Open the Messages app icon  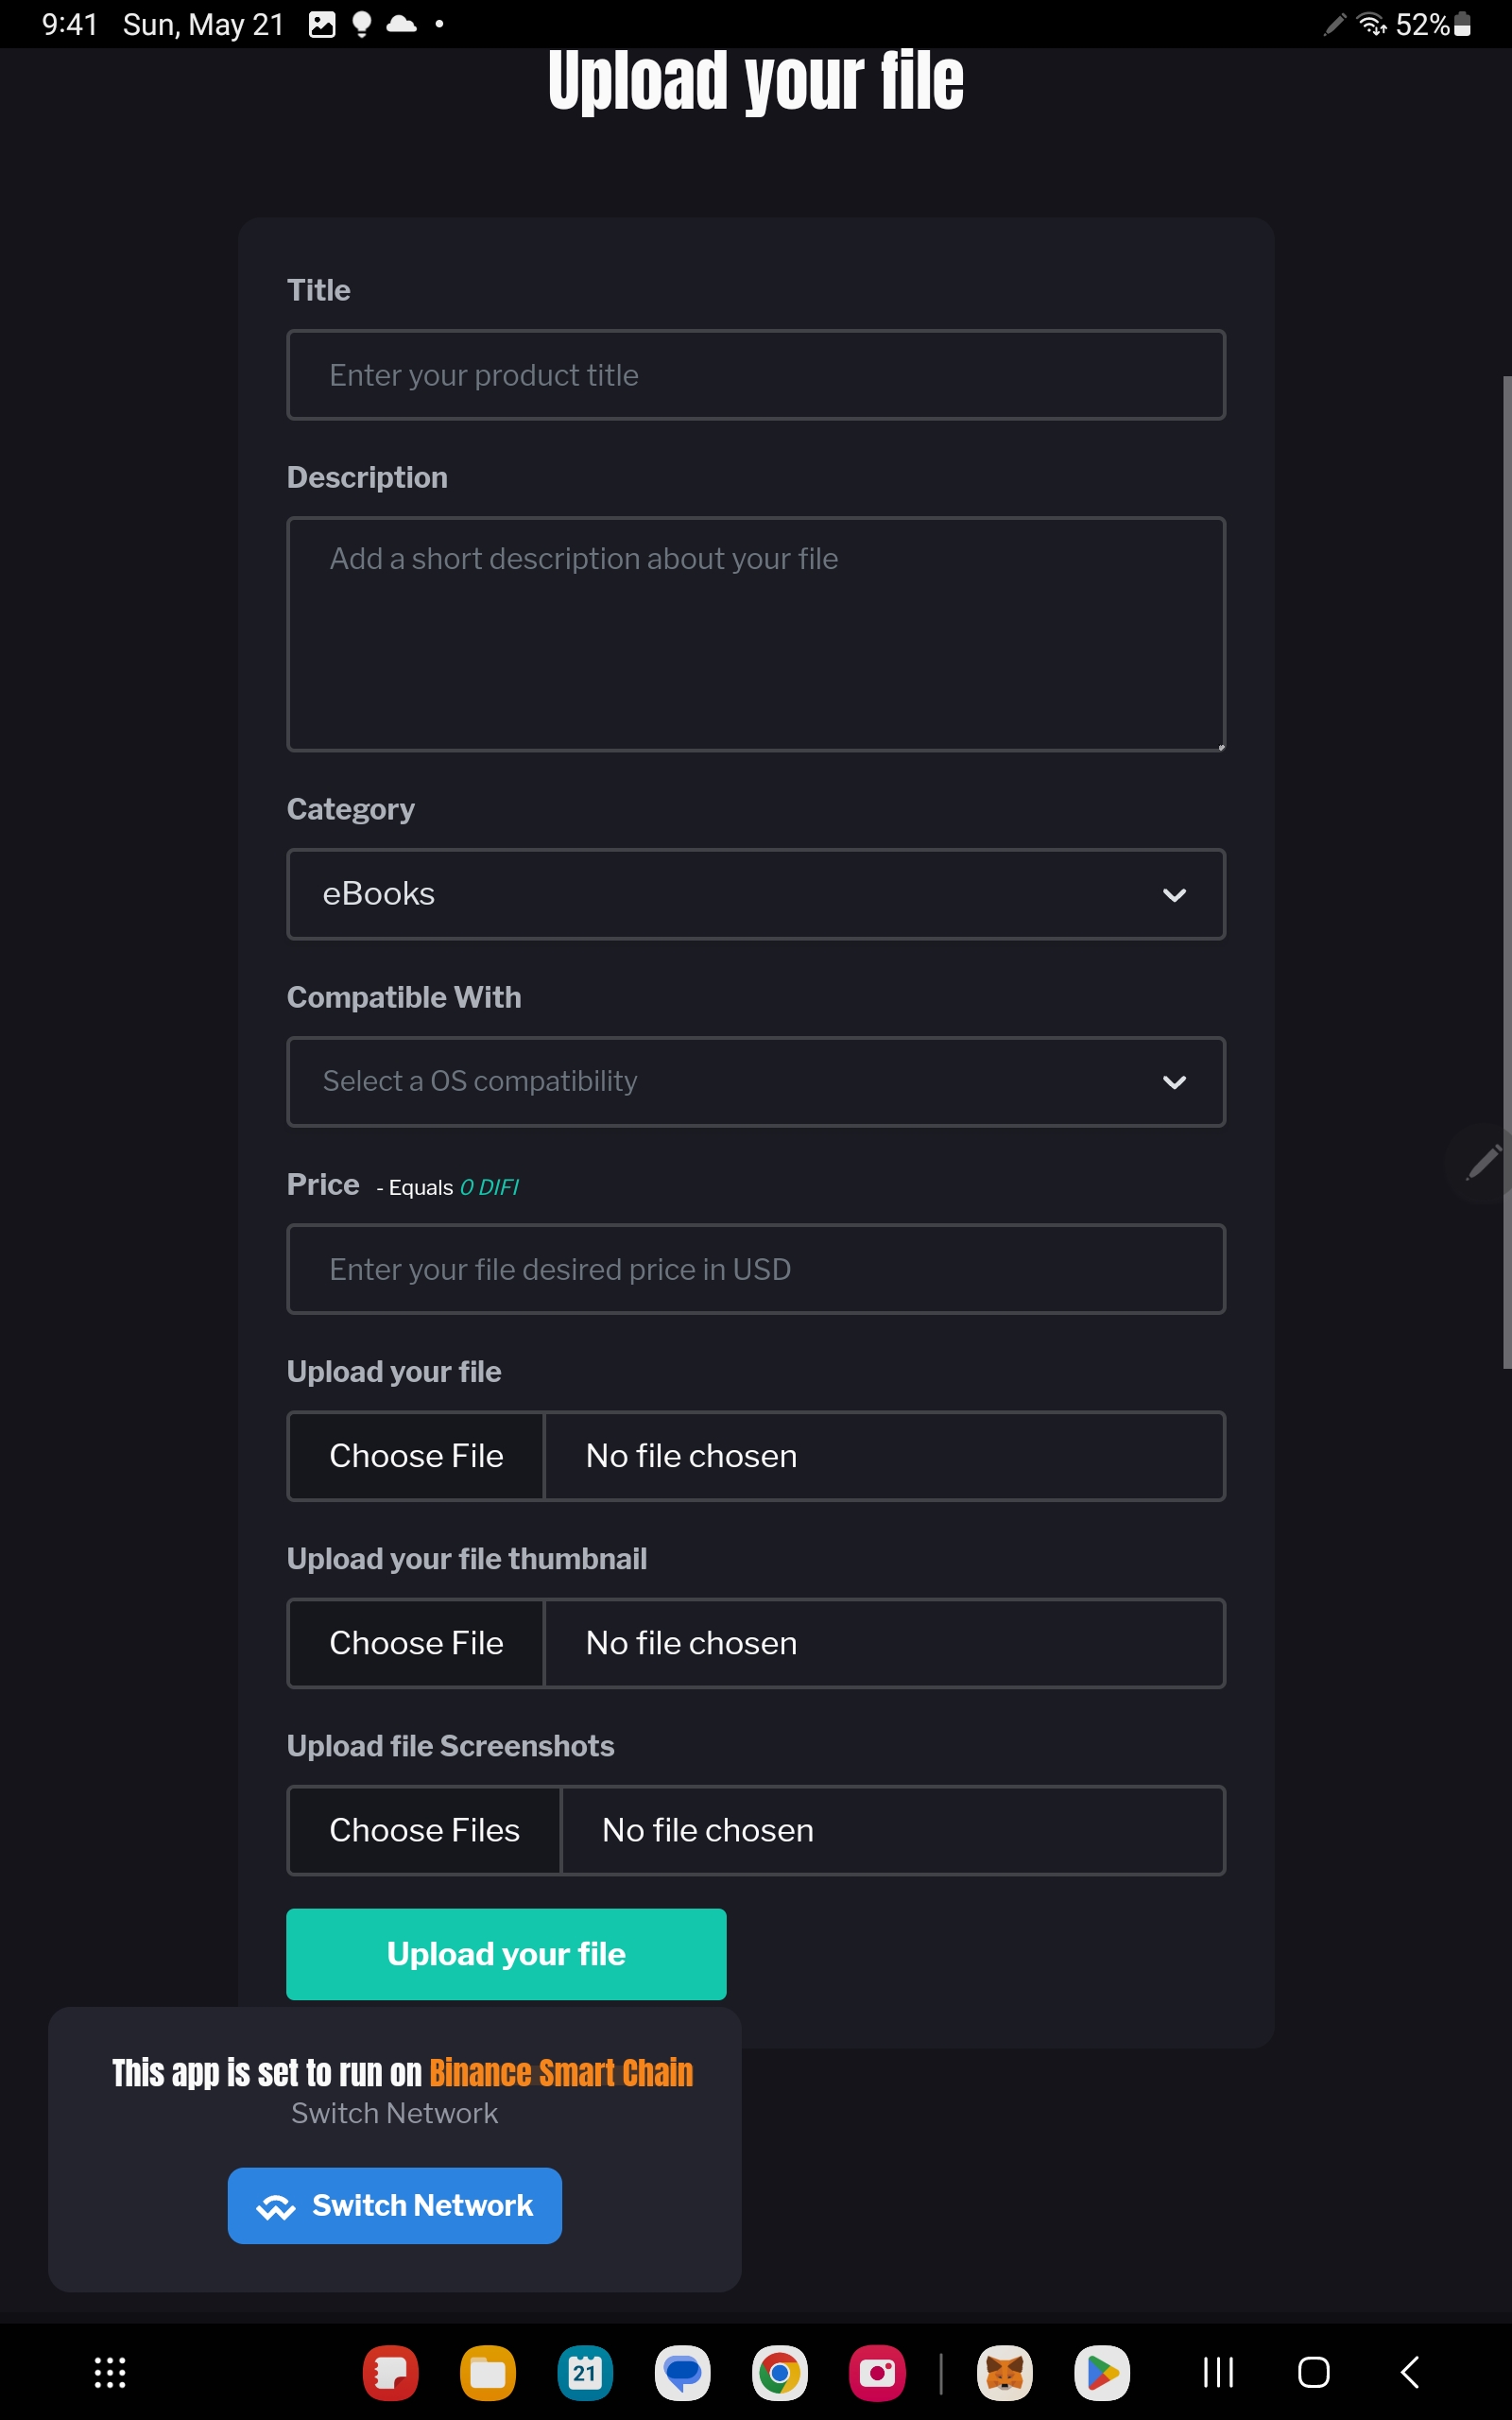[682, 2372]
